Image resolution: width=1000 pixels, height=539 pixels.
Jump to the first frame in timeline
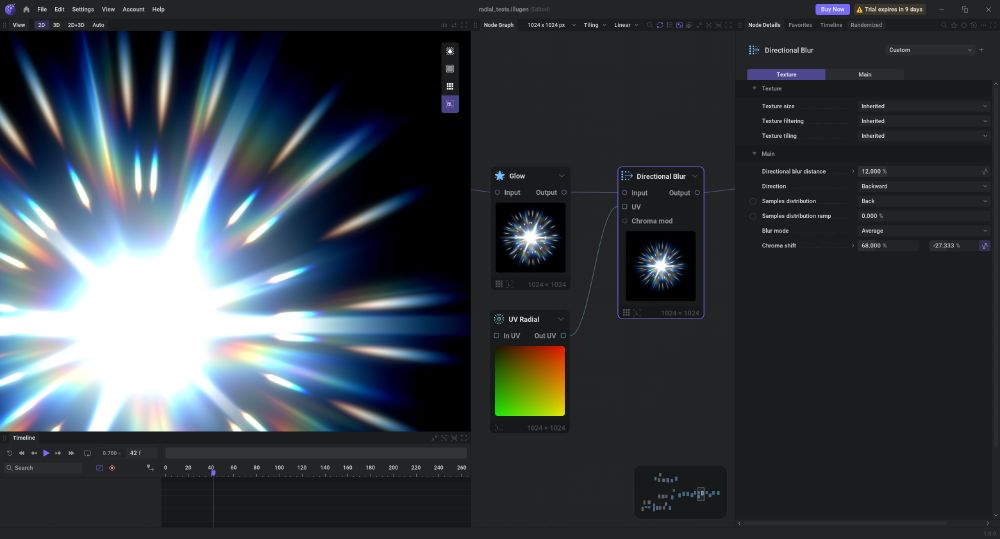tap(22, 453)
